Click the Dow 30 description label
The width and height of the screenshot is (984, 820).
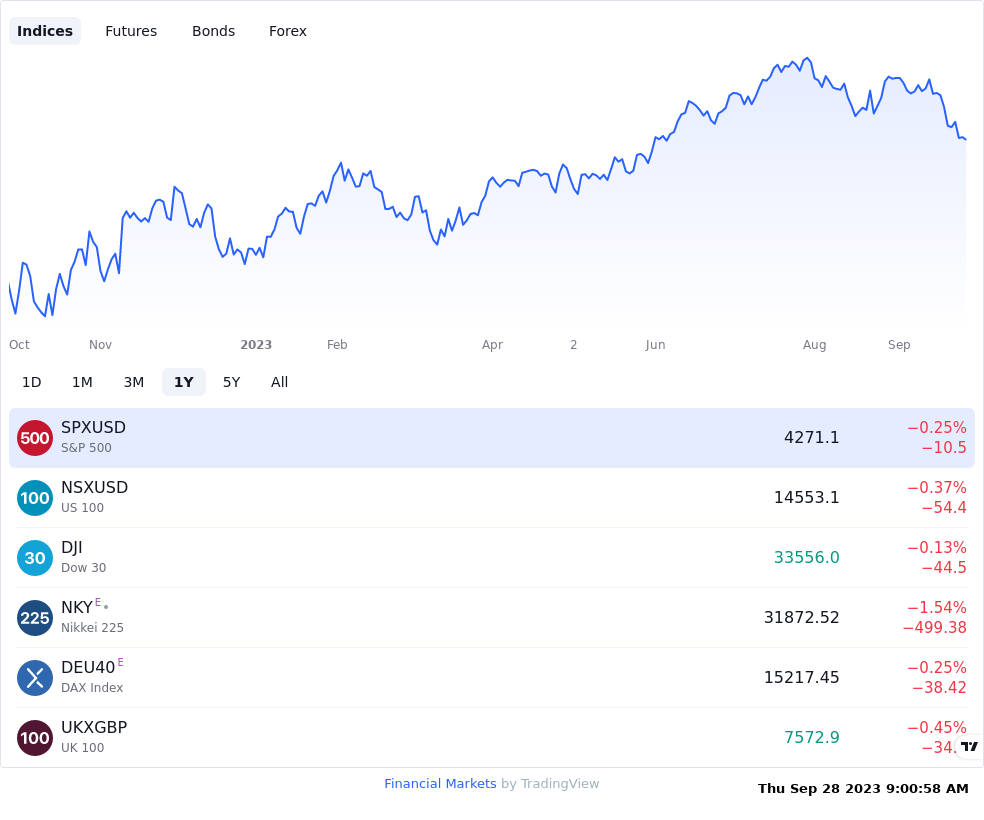tap(83, 568)
